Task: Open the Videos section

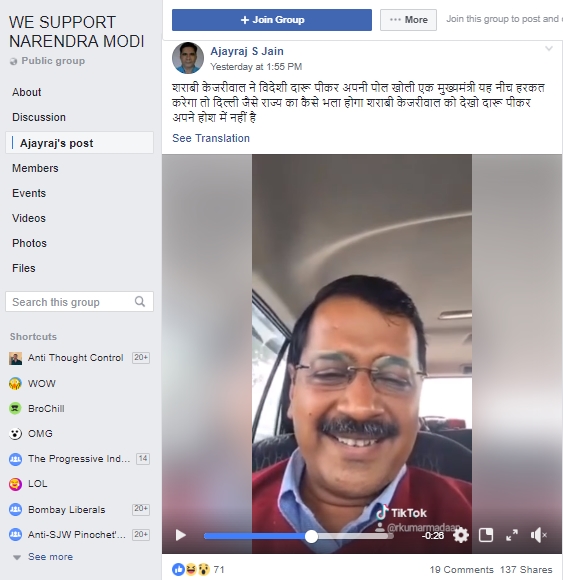Action: point(29,218)
